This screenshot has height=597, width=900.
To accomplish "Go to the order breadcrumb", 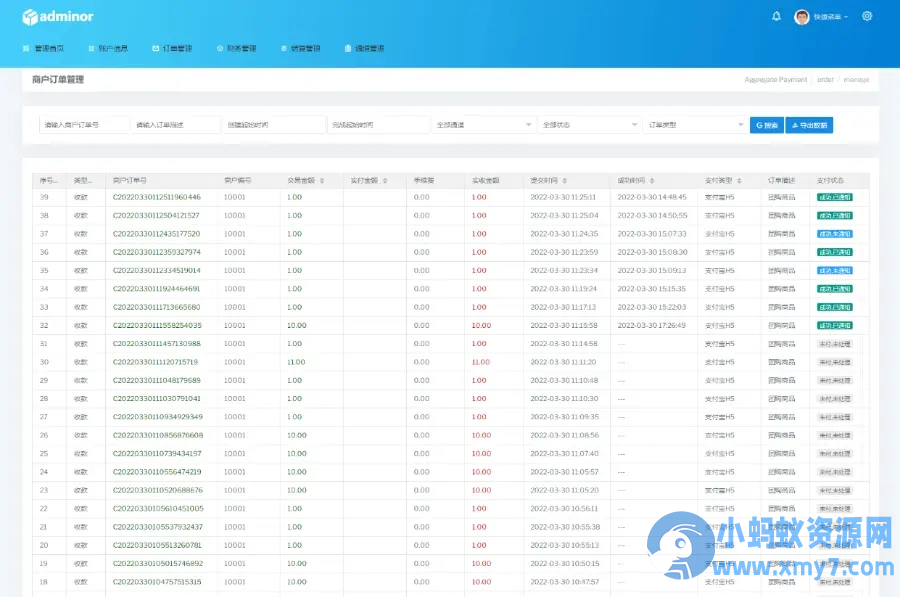I will 825,80.
